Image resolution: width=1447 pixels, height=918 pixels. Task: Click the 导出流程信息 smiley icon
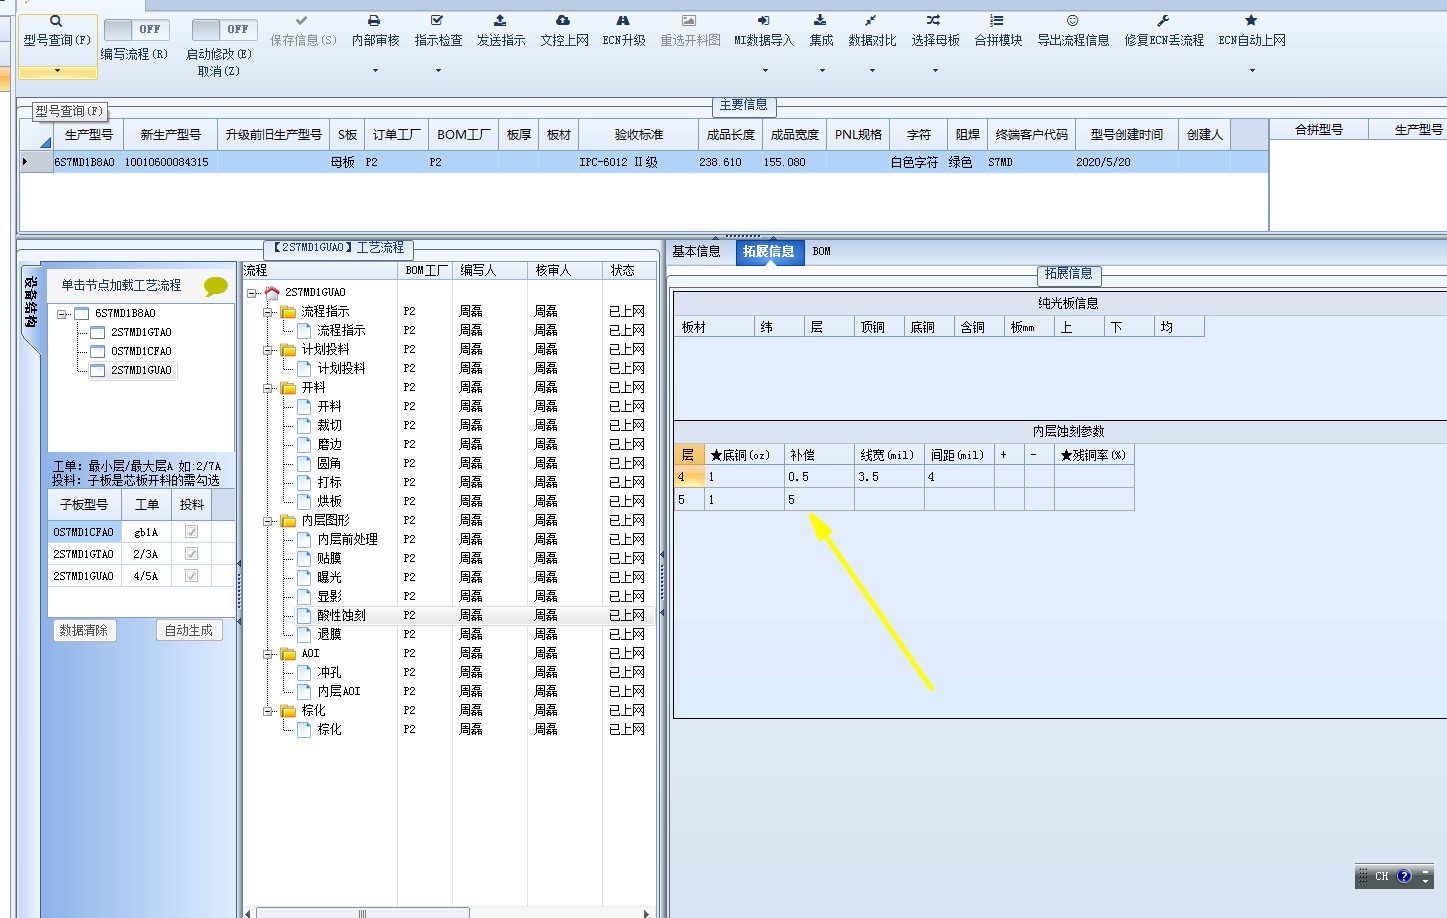click(x=1072, y=20)
